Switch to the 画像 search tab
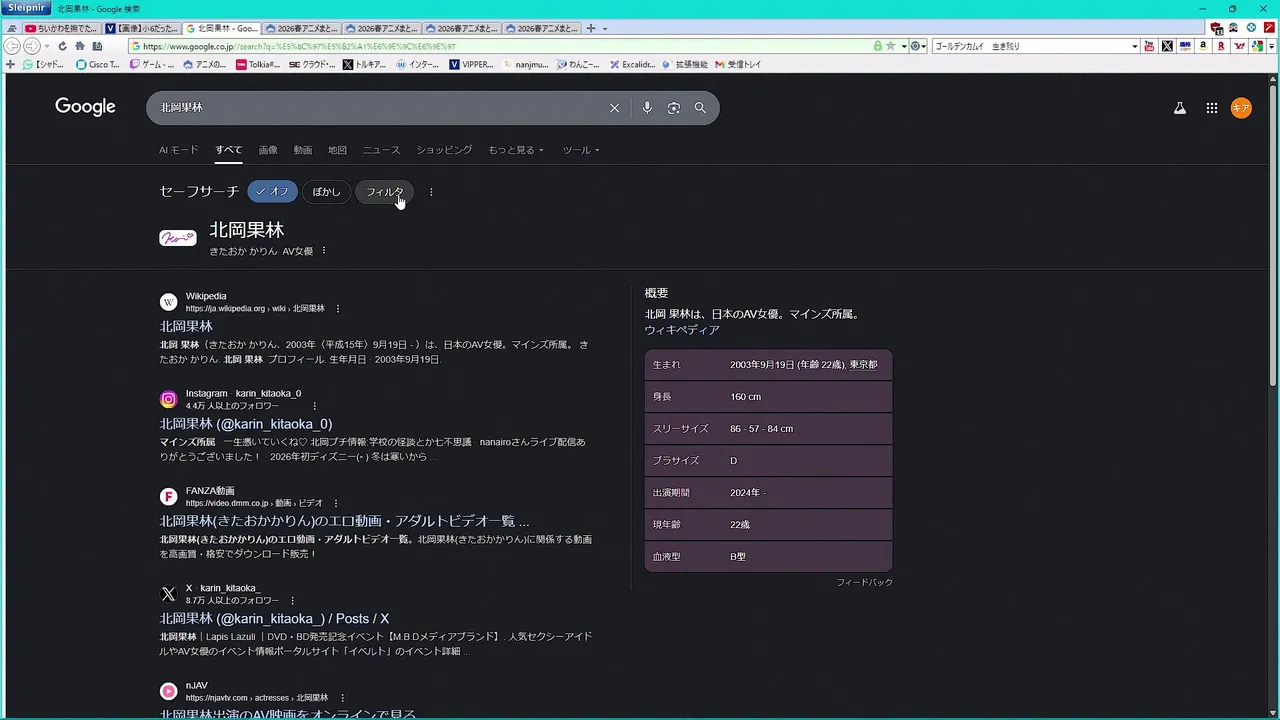This screenshot has height=720, width=1280. click(x=268, y=150)
